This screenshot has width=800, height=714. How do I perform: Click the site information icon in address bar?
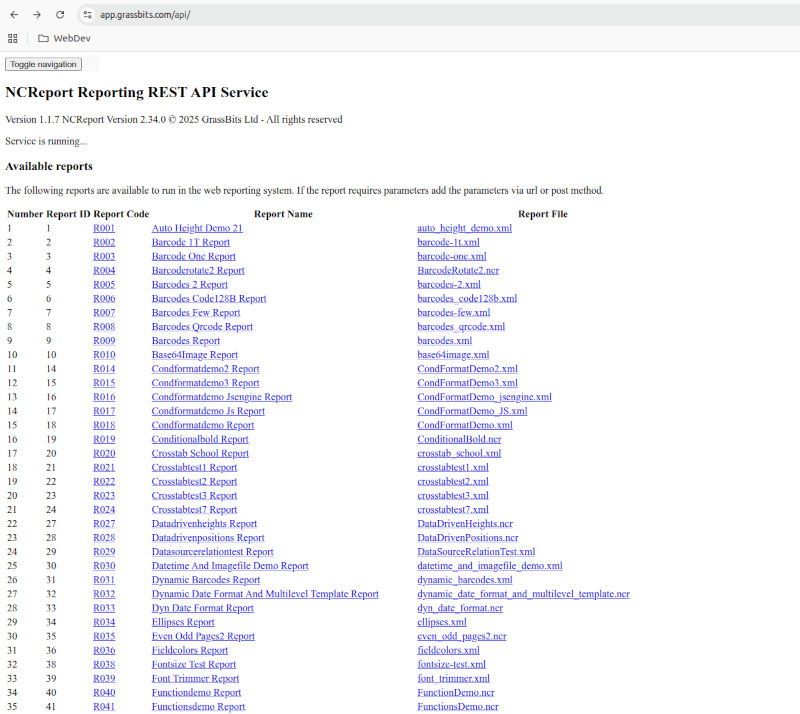tap(87, 15)
